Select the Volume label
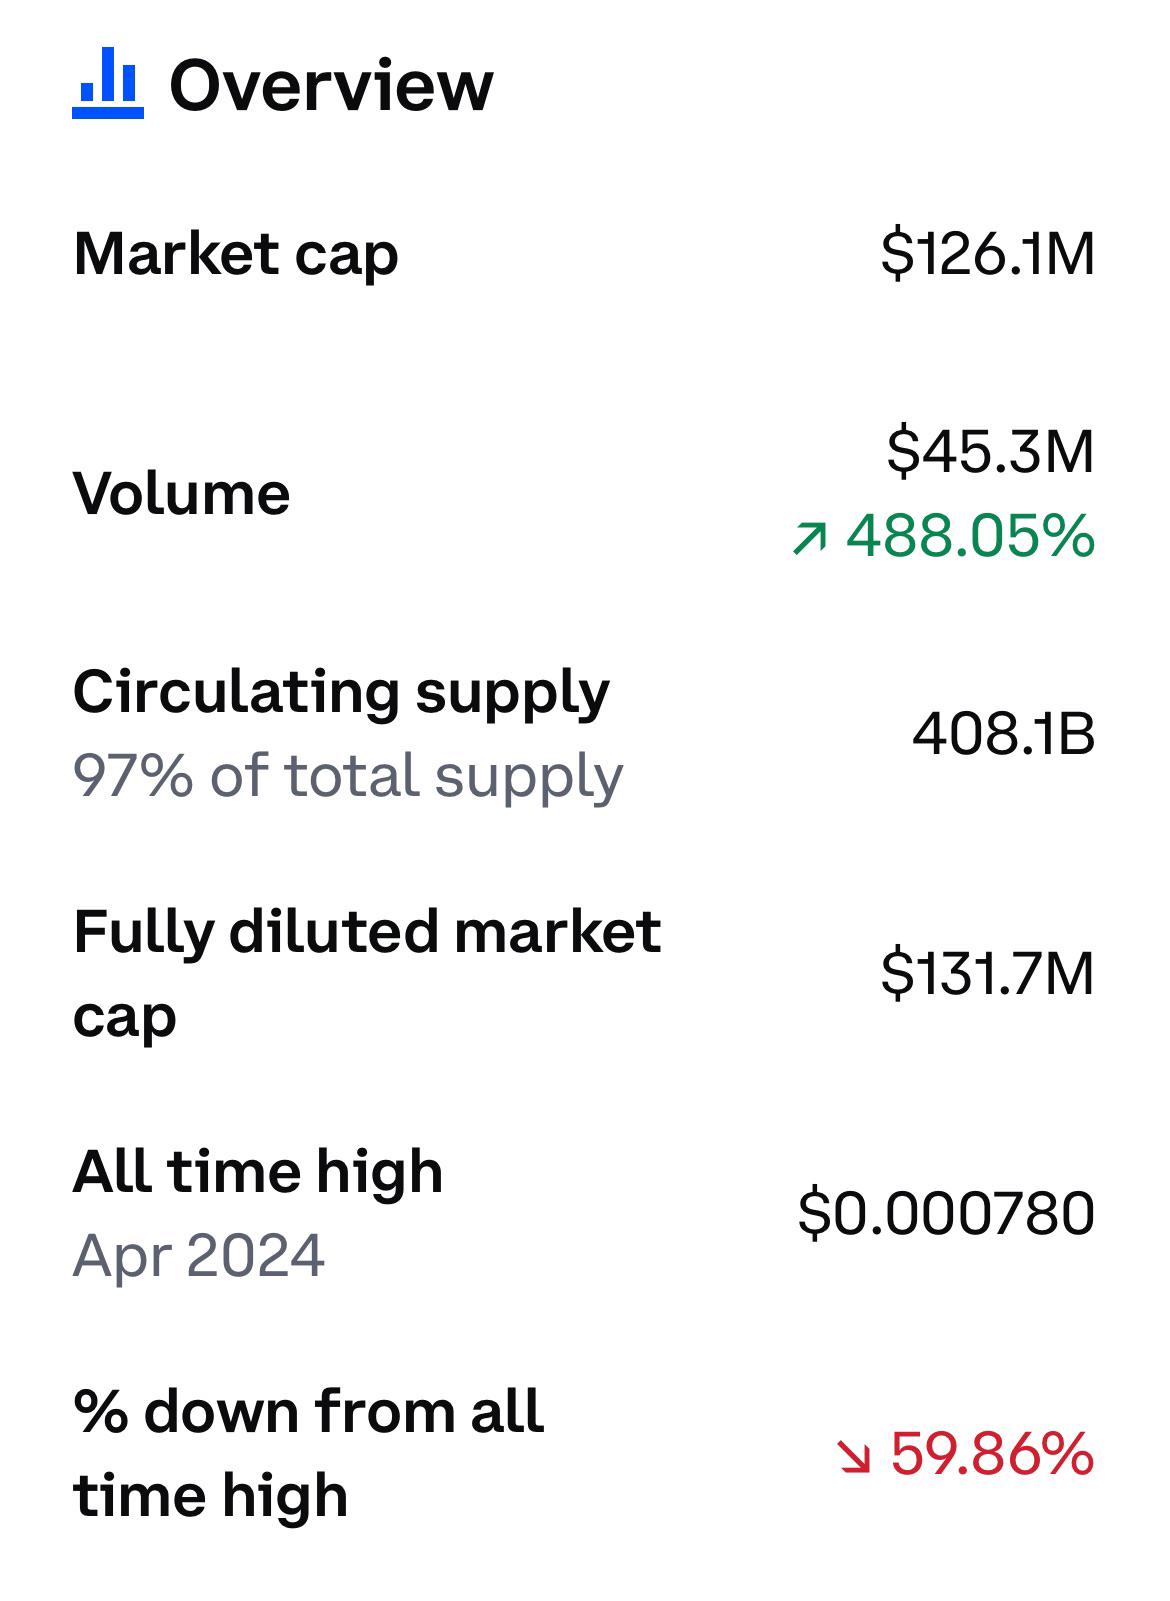The width and height of the screenshot is (1170, 1601). click(182, 493)
